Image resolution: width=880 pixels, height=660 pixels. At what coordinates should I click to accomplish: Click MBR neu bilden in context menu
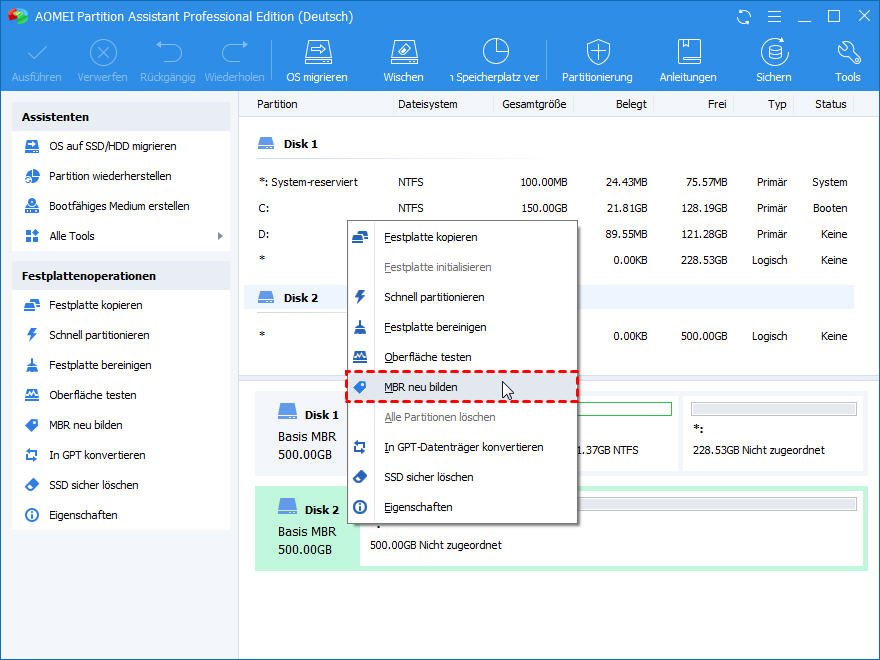coord(461,387)
